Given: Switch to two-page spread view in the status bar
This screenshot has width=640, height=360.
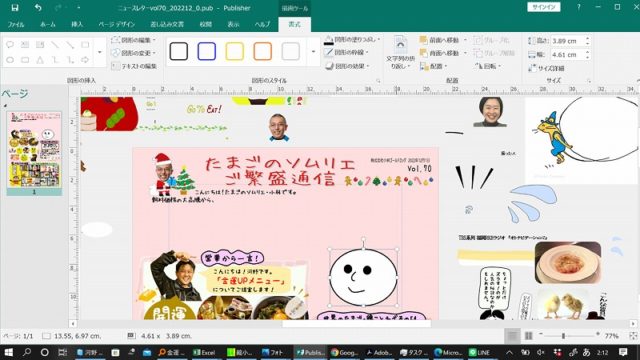Looking at the screenshot, I should [529, 336].
